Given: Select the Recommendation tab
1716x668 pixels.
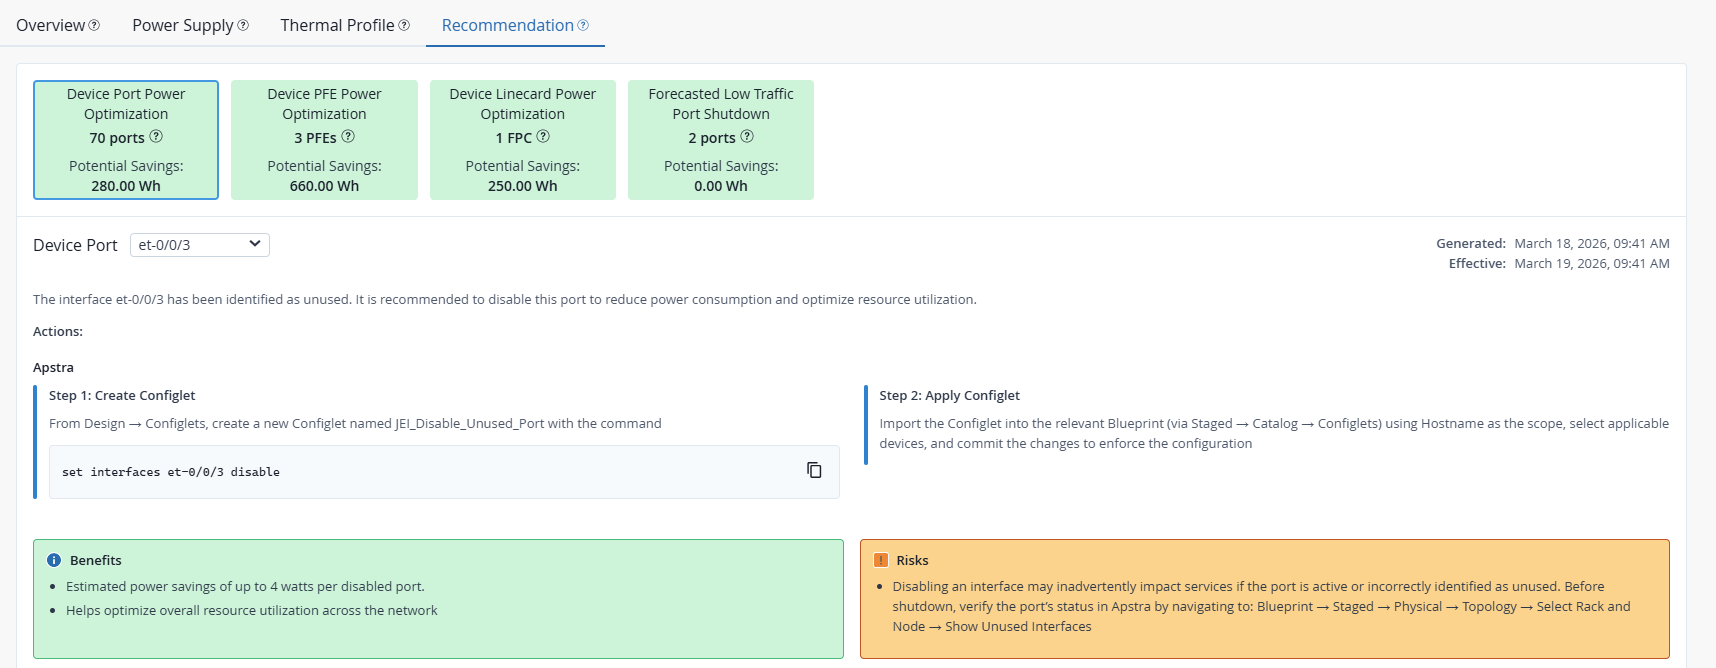Looking at the screenshot, I should point(507,25).
